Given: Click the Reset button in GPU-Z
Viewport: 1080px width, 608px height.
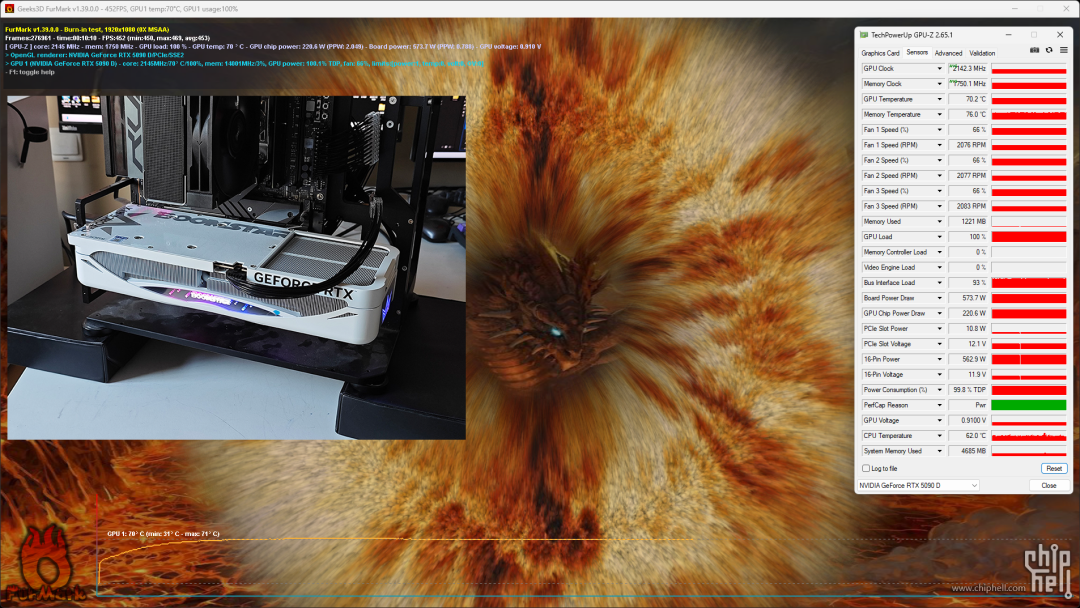Looking at the screenshot, I should click(x=1054, y=468).
